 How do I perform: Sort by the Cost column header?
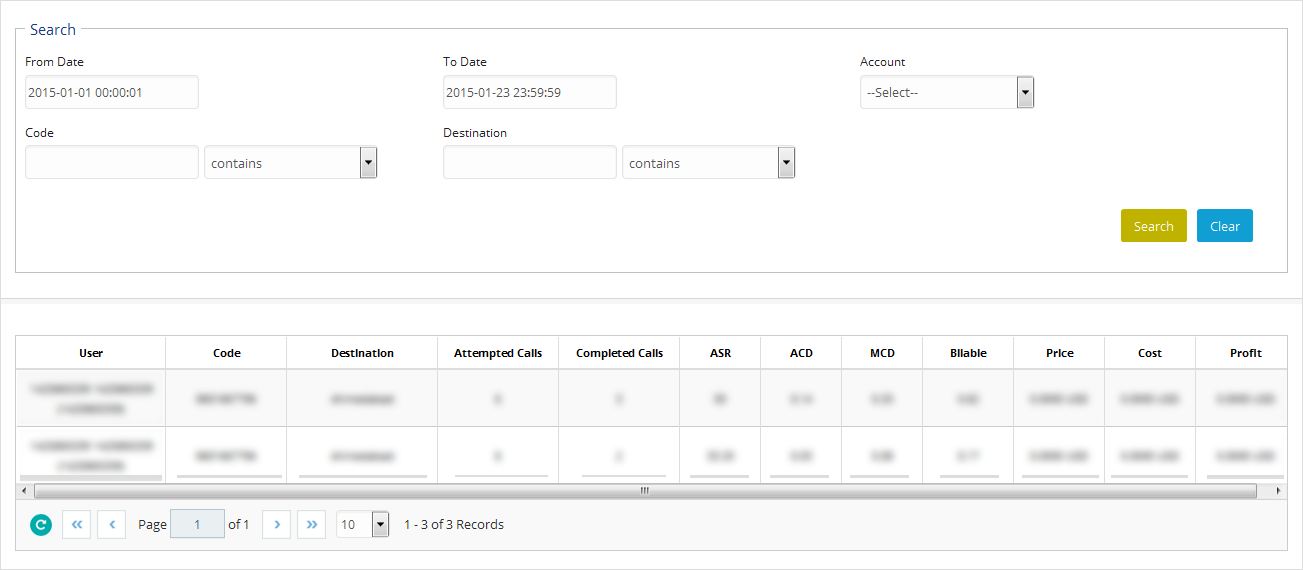pyautogui.click(x=1150, y=353)
